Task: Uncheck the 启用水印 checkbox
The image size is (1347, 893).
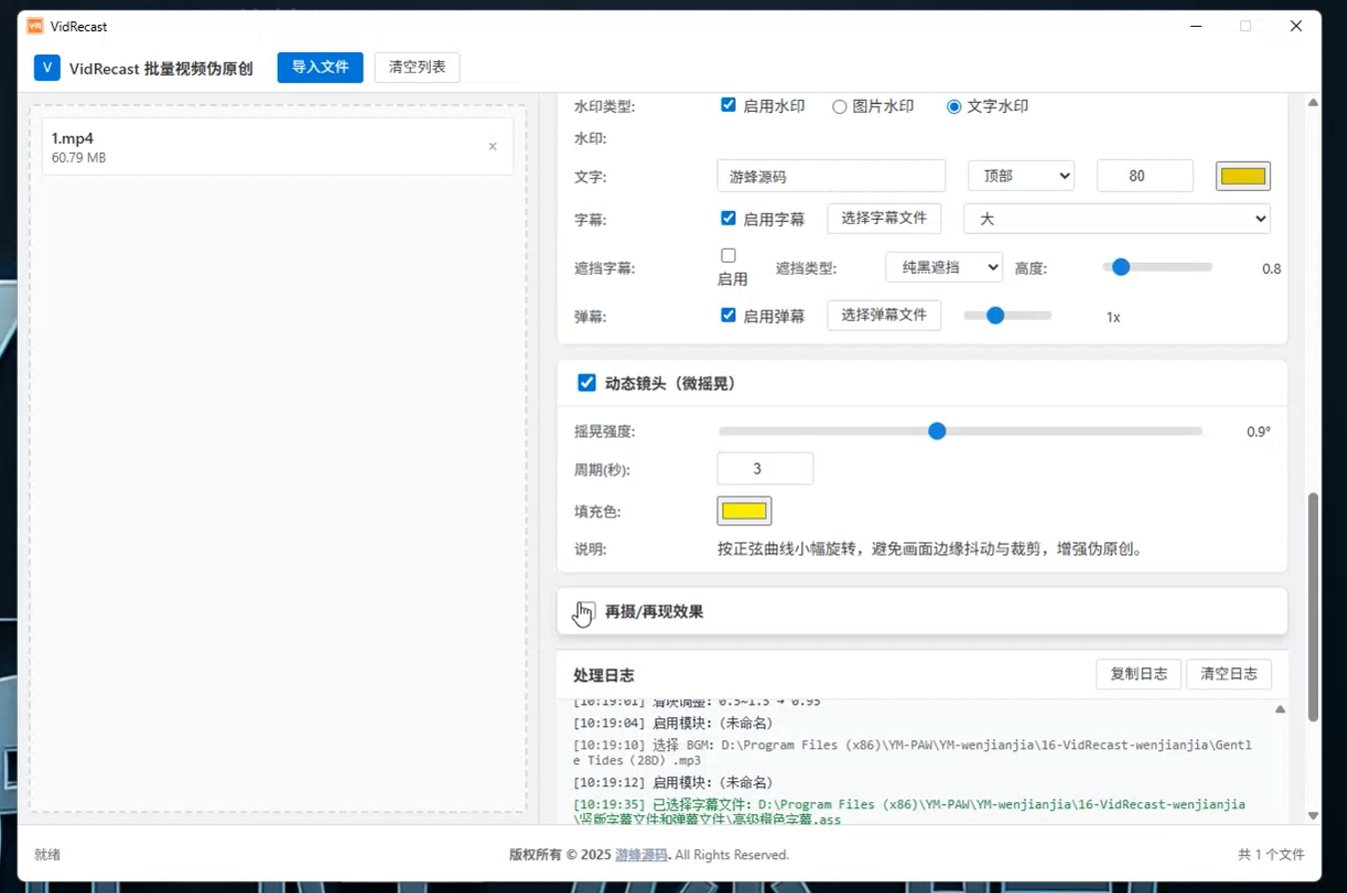Action: pos(728,105)
